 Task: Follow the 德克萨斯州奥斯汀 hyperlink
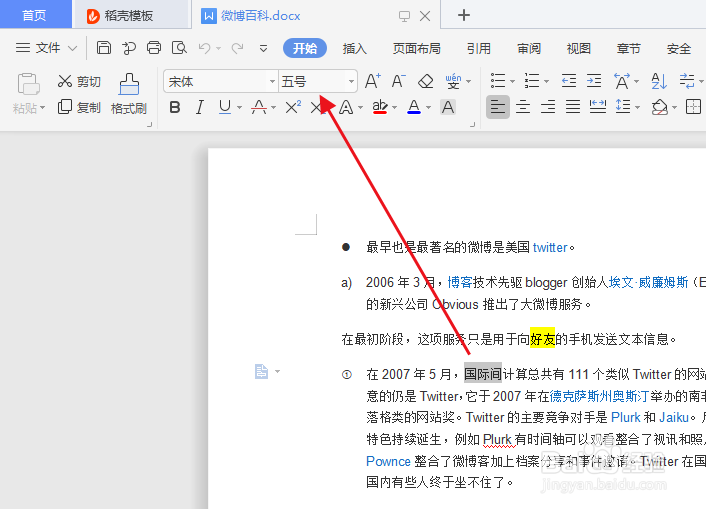599,396
